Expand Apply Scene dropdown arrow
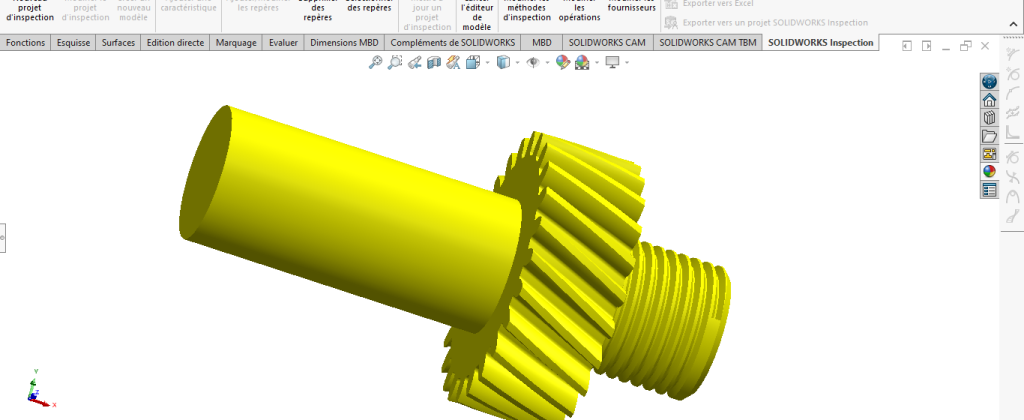 (597, 63)
